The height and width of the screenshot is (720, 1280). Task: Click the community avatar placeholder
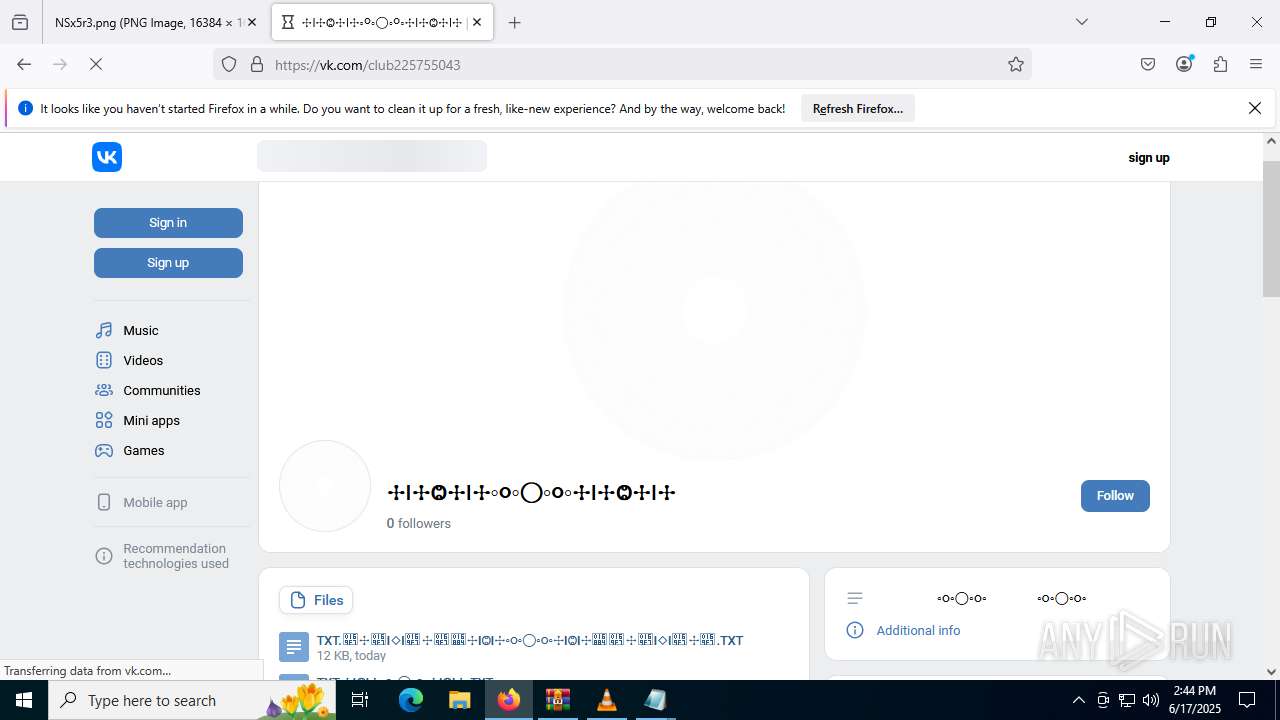pyautogui.click(x=325, y=486)
